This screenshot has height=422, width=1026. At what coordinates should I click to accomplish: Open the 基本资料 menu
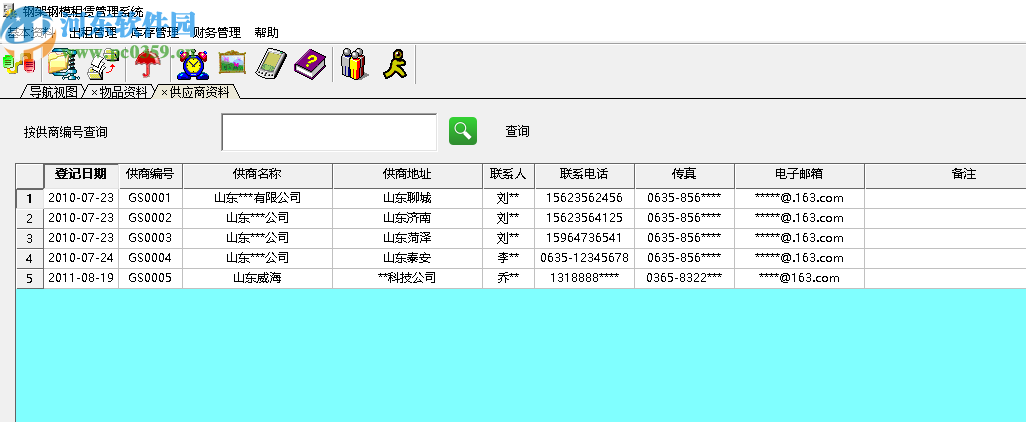pos(31,33)
